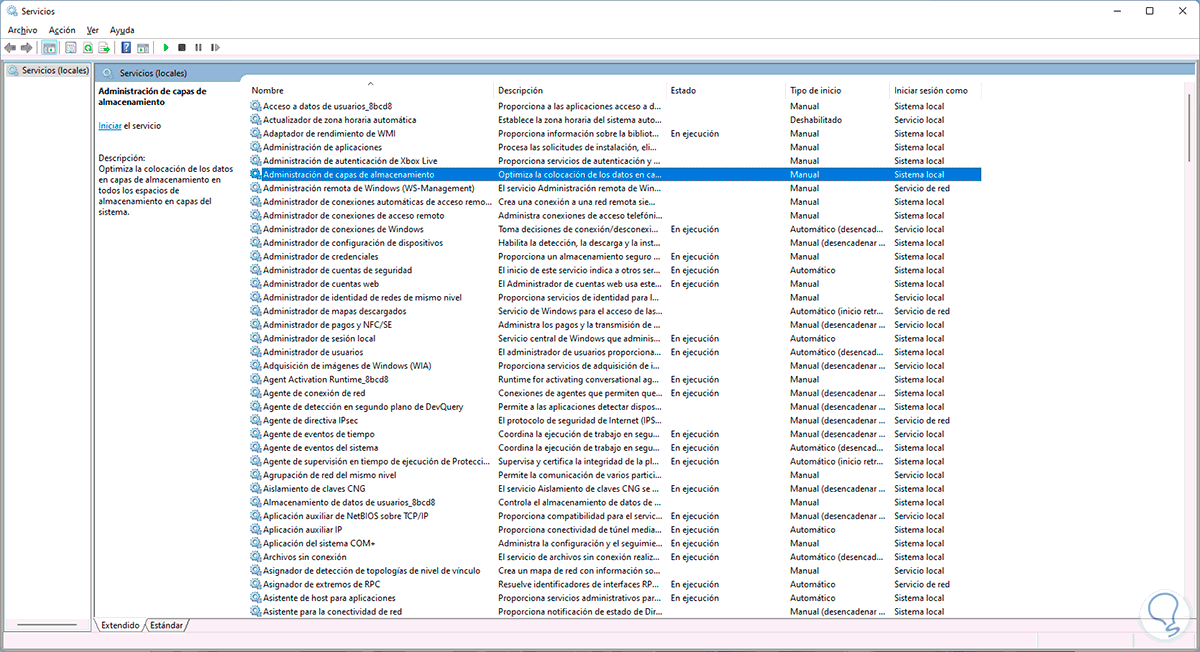Click the Servicios app icon in the title bar
Screen dimensions: 1200x652
tap(11, 11)
